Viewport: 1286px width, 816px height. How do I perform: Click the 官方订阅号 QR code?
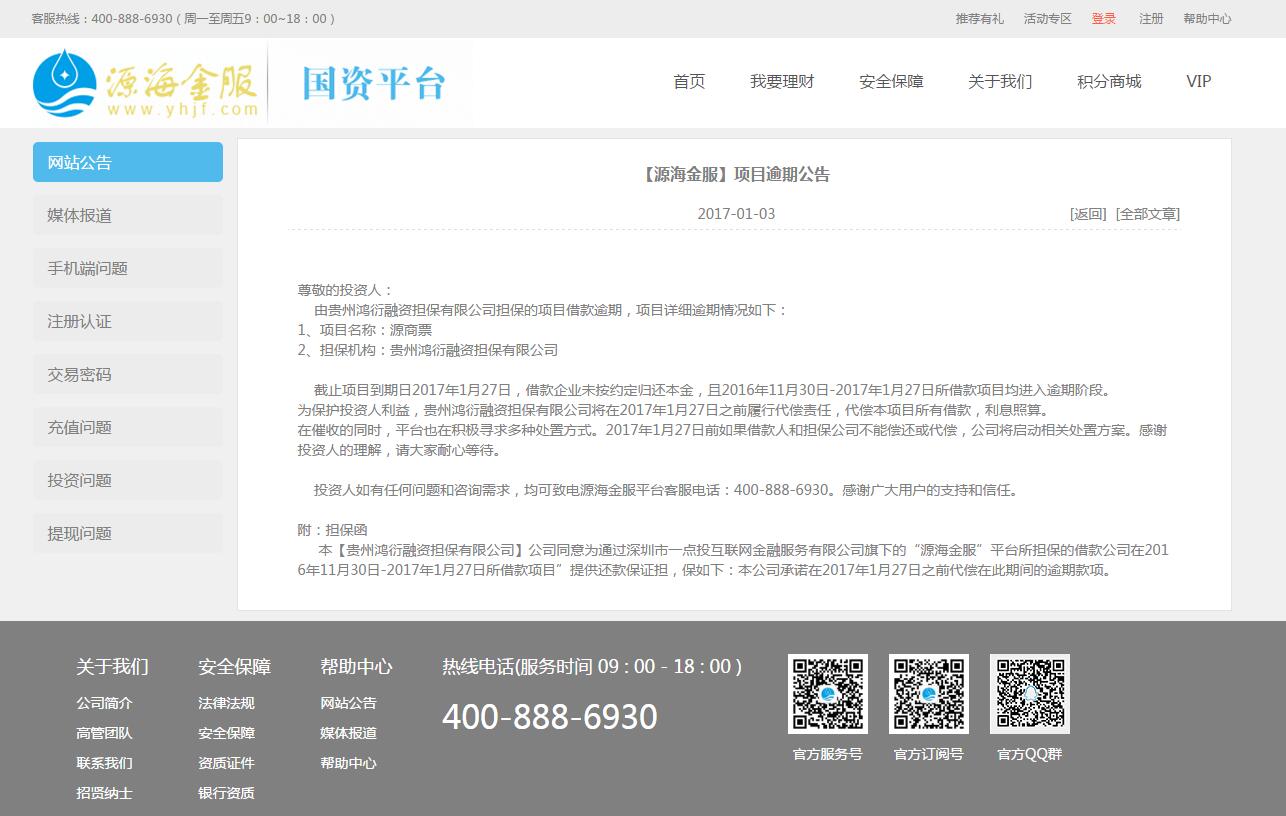click(928, 692)
